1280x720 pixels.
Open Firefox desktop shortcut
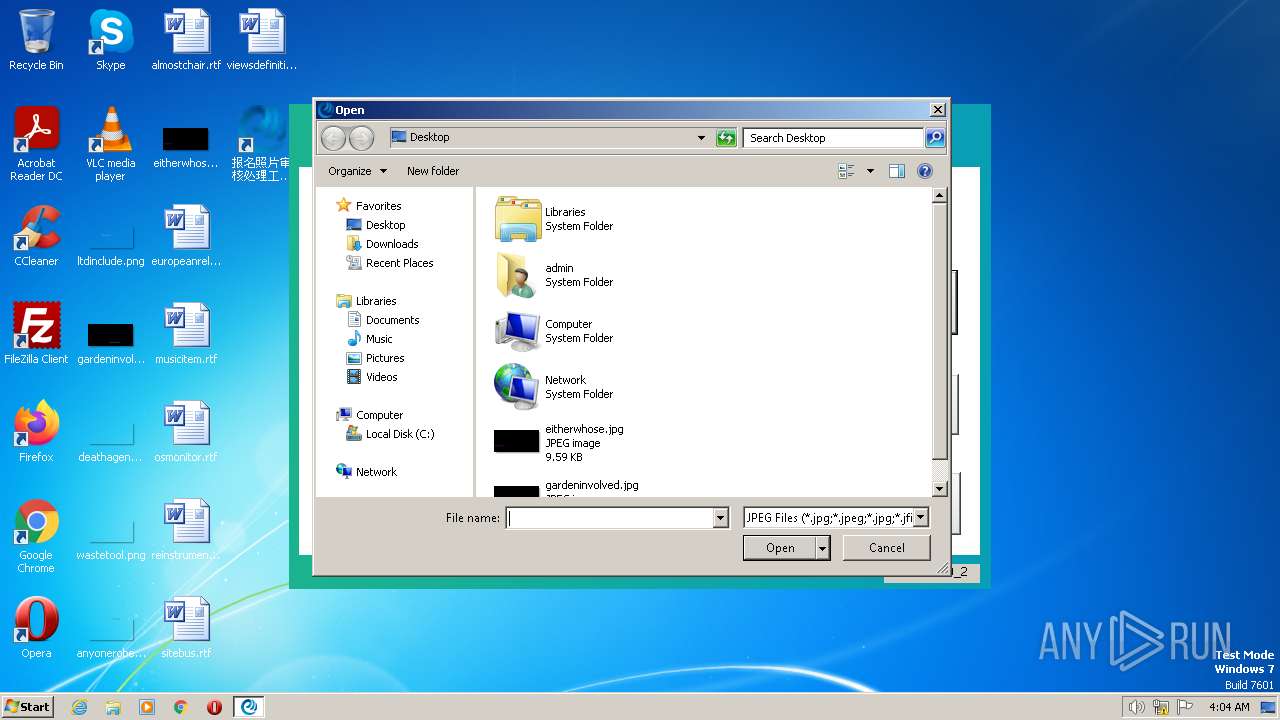click(36, 432)
